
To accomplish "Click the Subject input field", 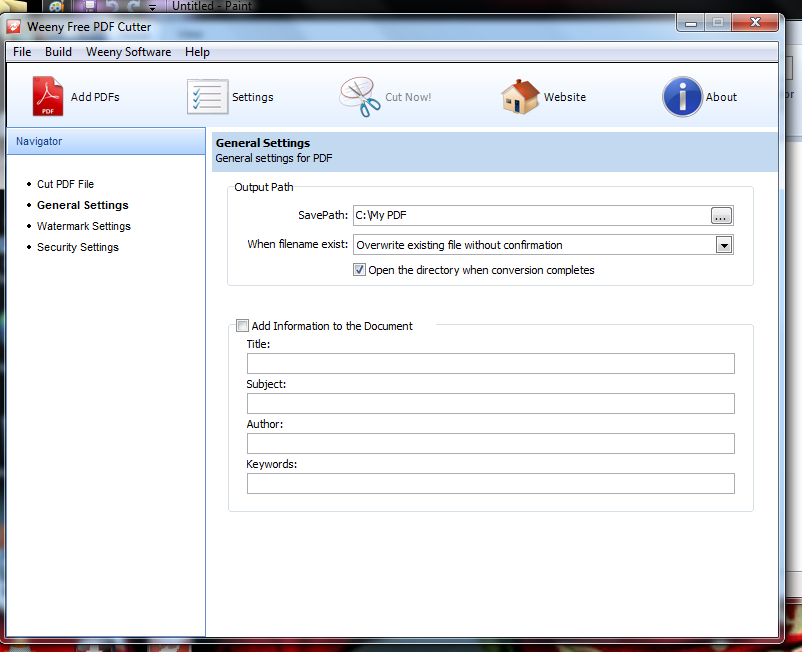I will [x=491, y=403].
